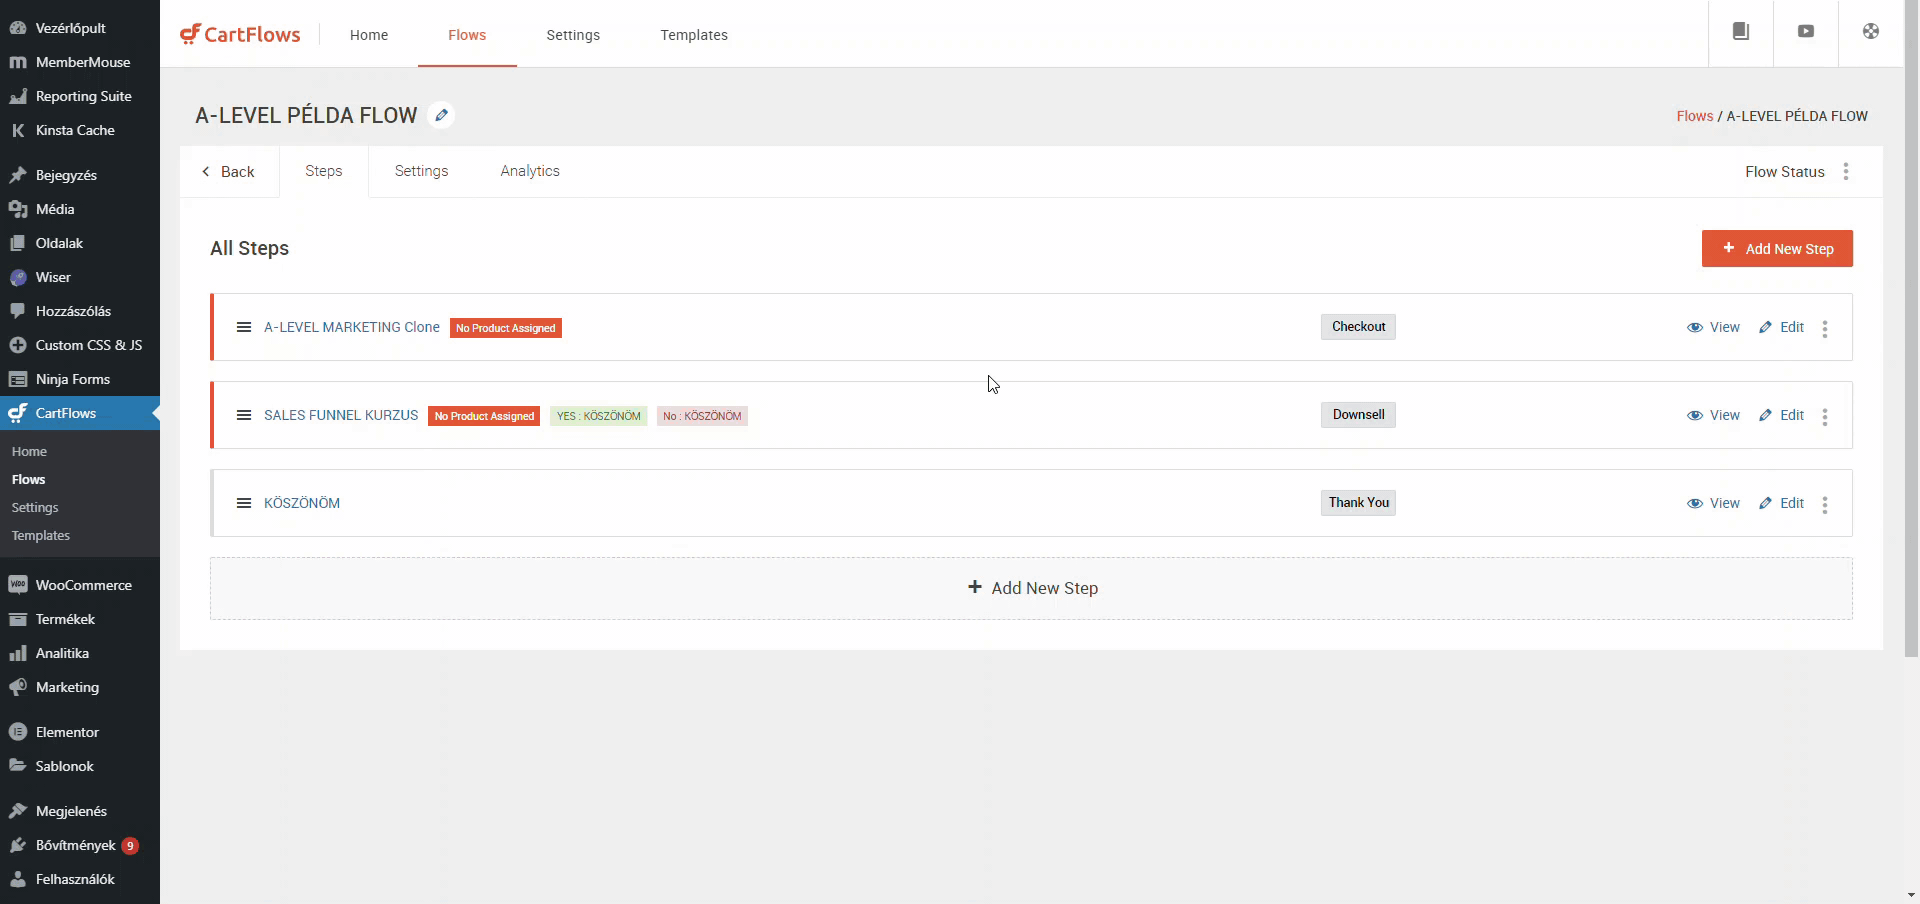Open SALES FUNNEL KURZUS step link
Screen dimensions: 1920x904
tap(341, 415)
